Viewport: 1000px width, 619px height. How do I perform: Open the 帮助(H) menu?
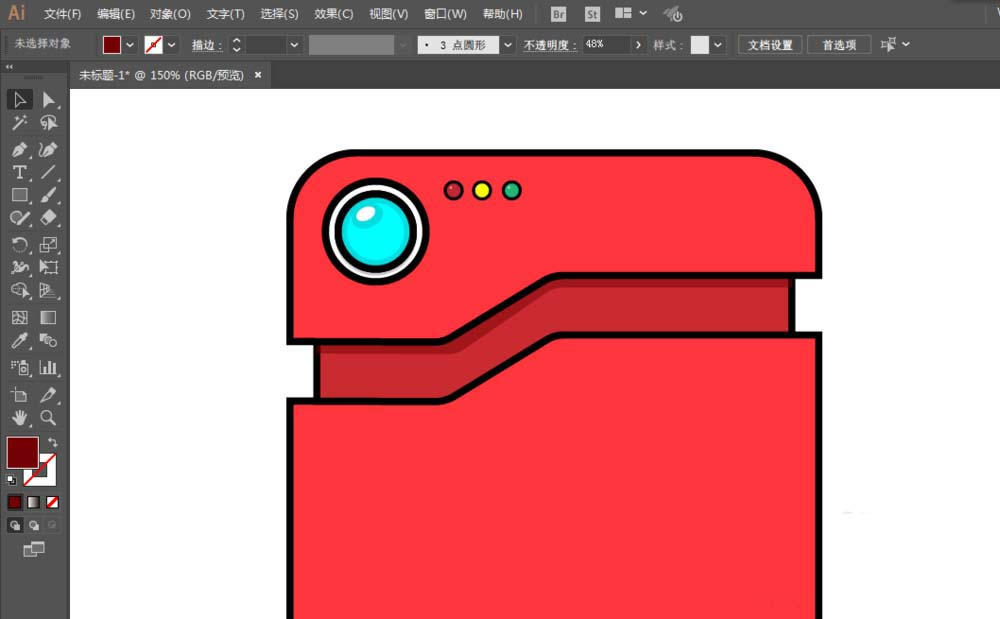click(x=503, y=14)
